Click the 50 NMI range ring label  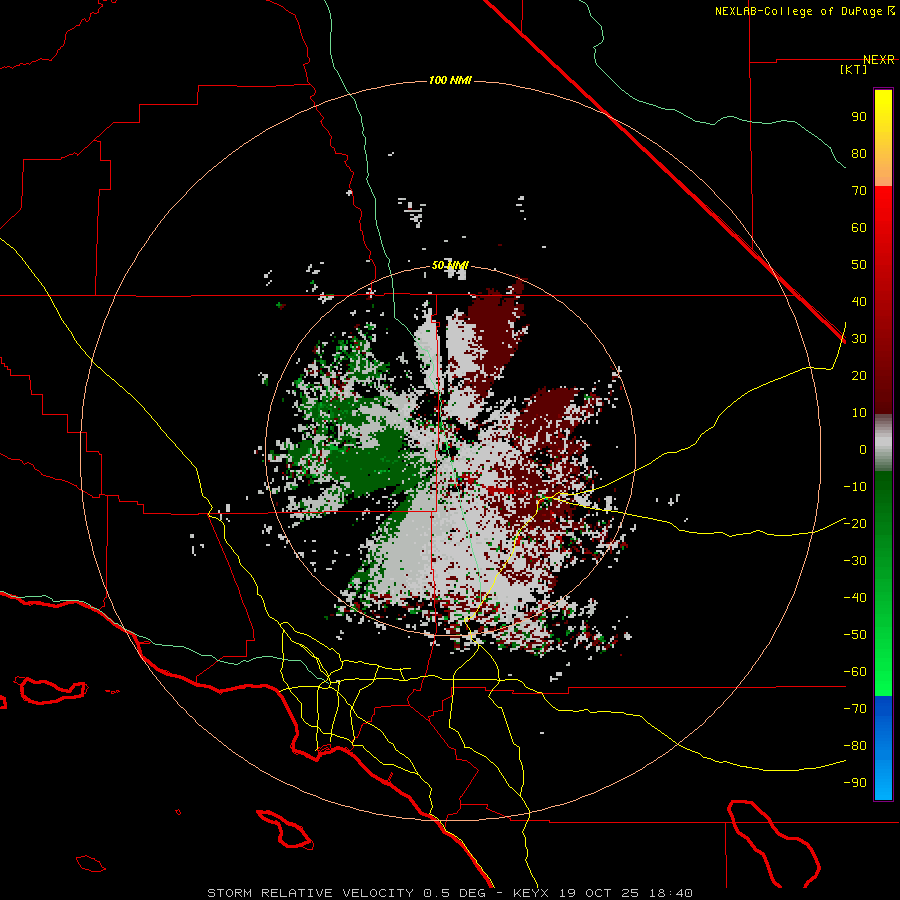pos(450,265)
